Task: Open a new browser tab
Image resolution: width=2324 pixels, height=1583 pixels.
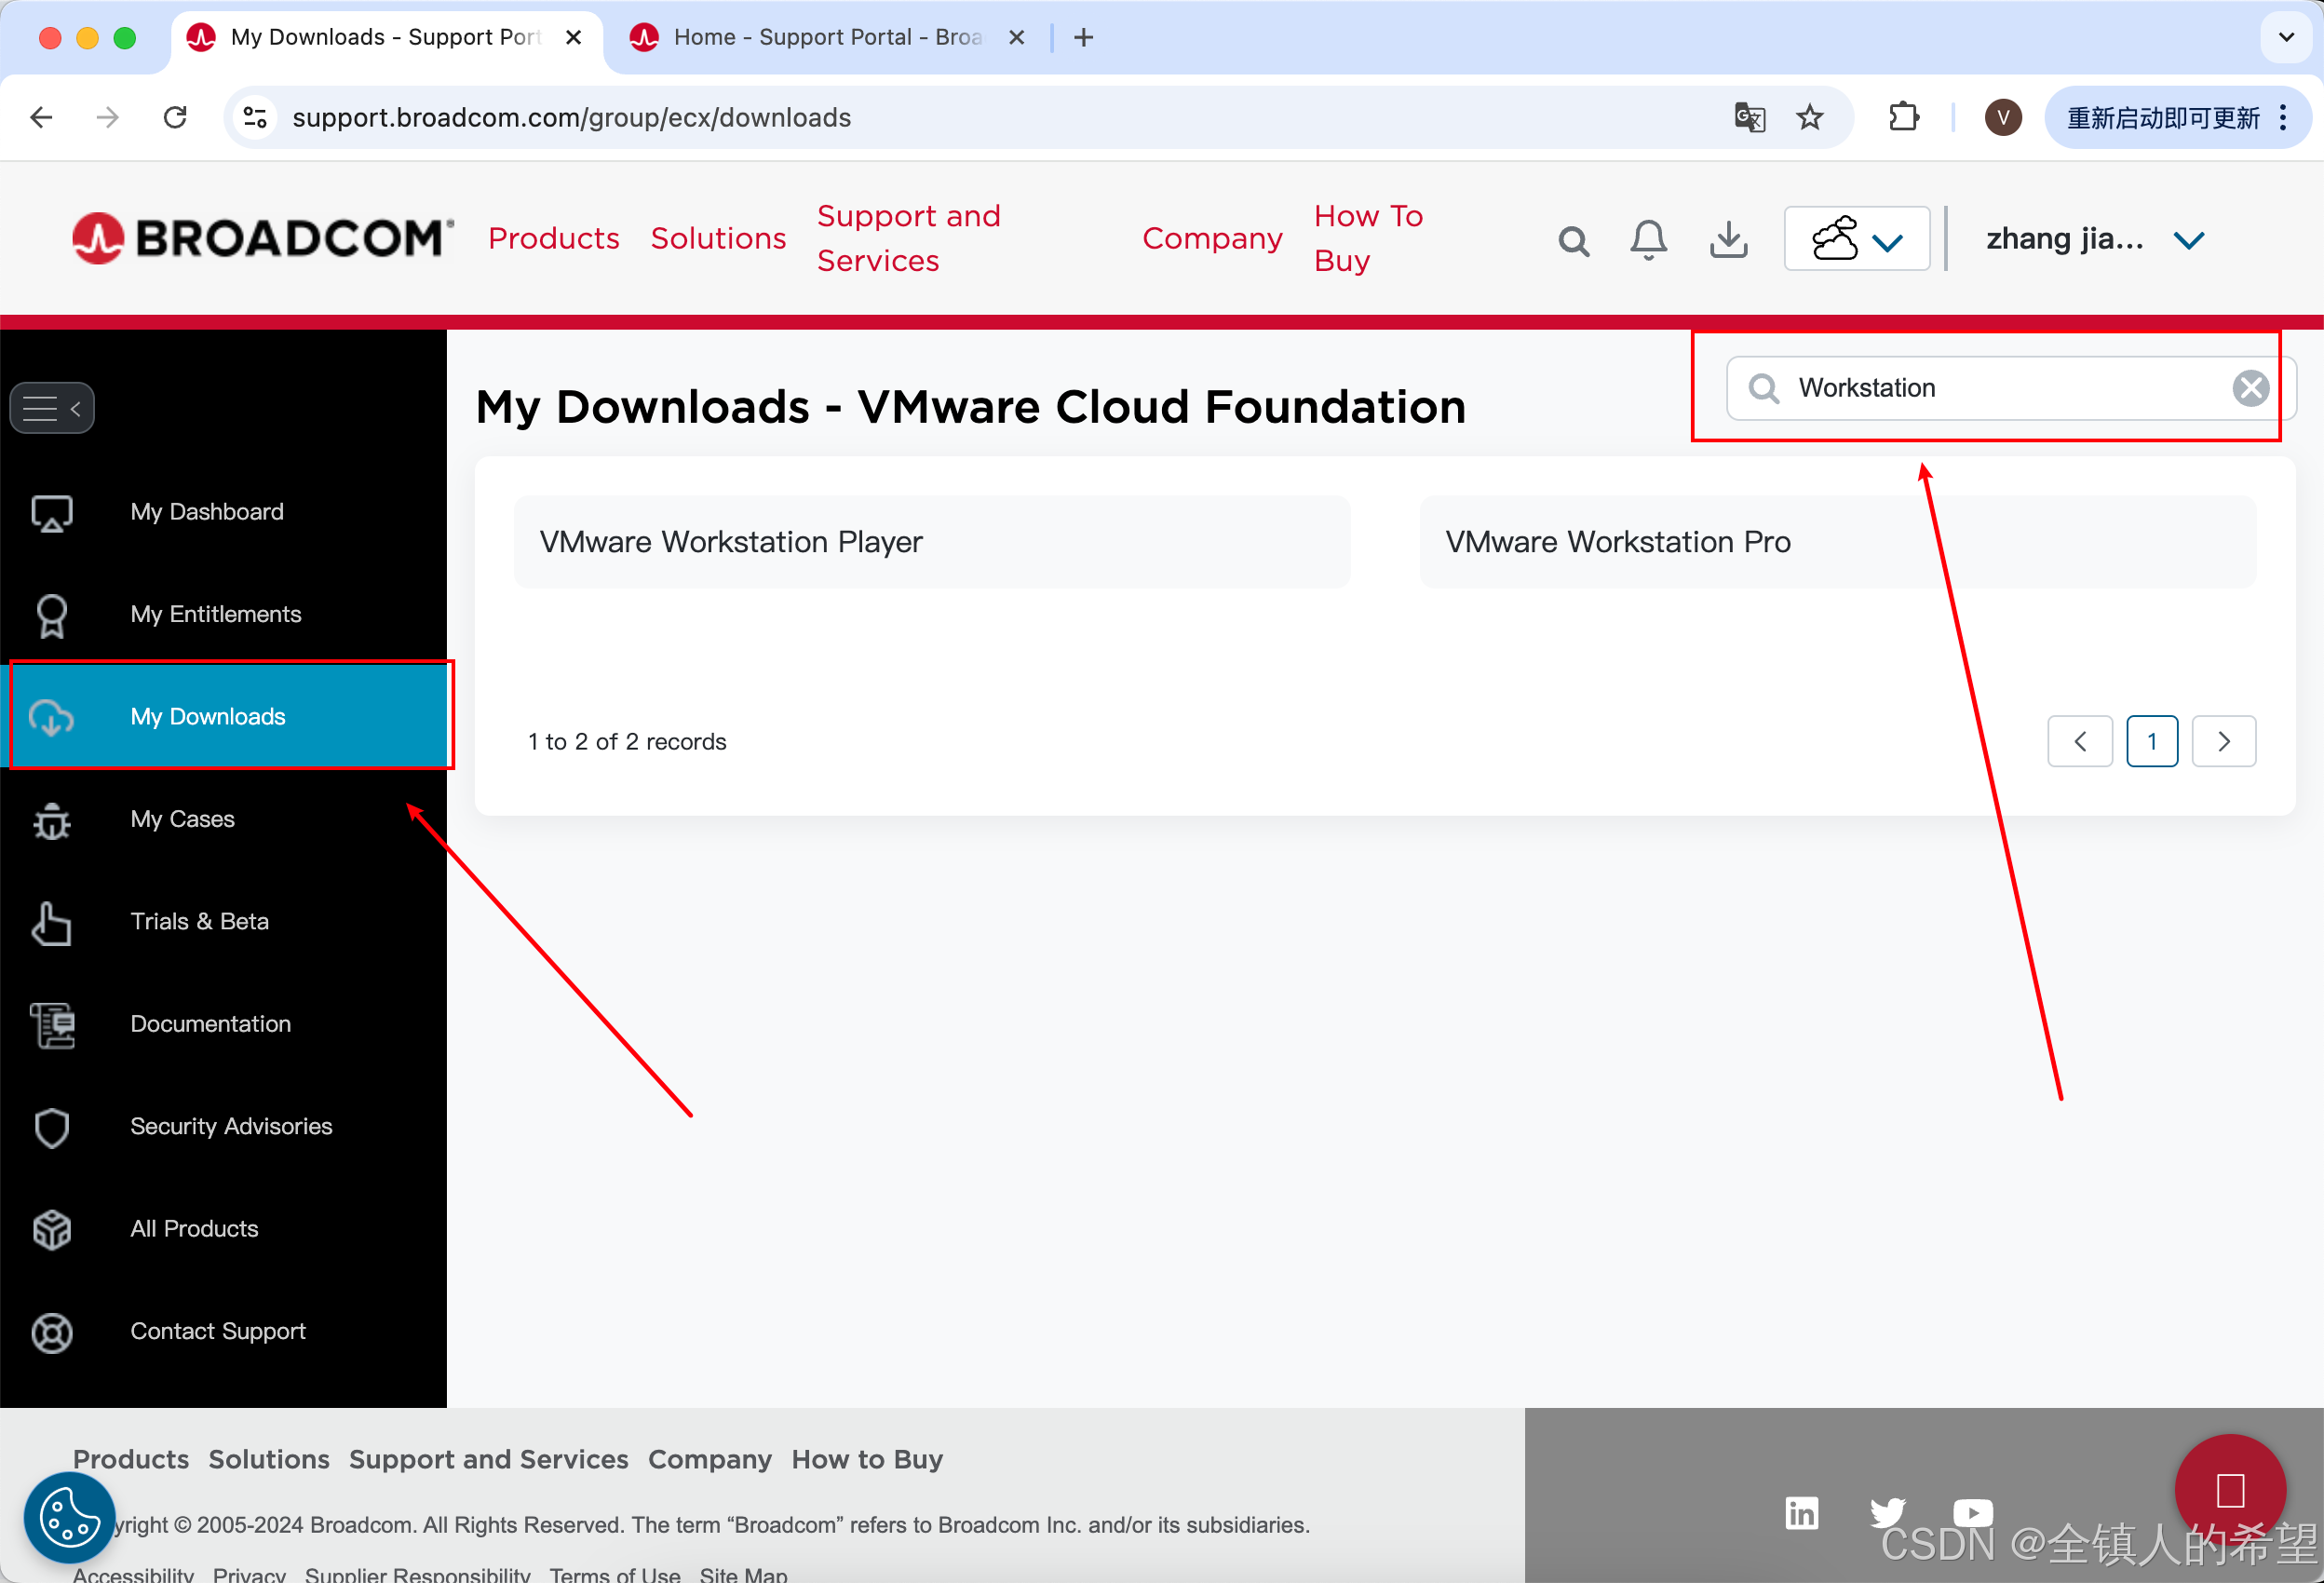Action: click(x=1083, y=38)
